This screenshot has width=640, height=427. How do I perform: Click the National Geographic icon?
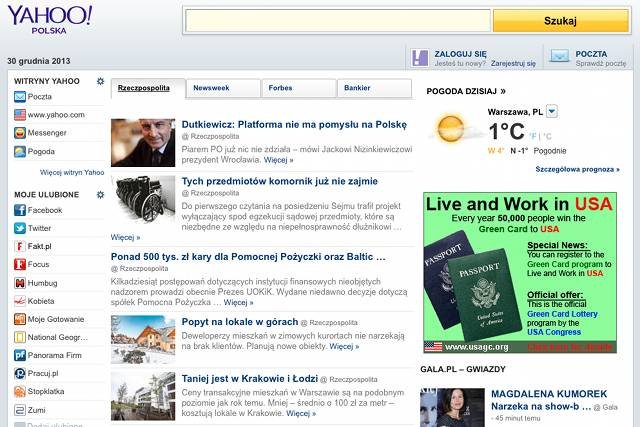(x=20, y=337)
